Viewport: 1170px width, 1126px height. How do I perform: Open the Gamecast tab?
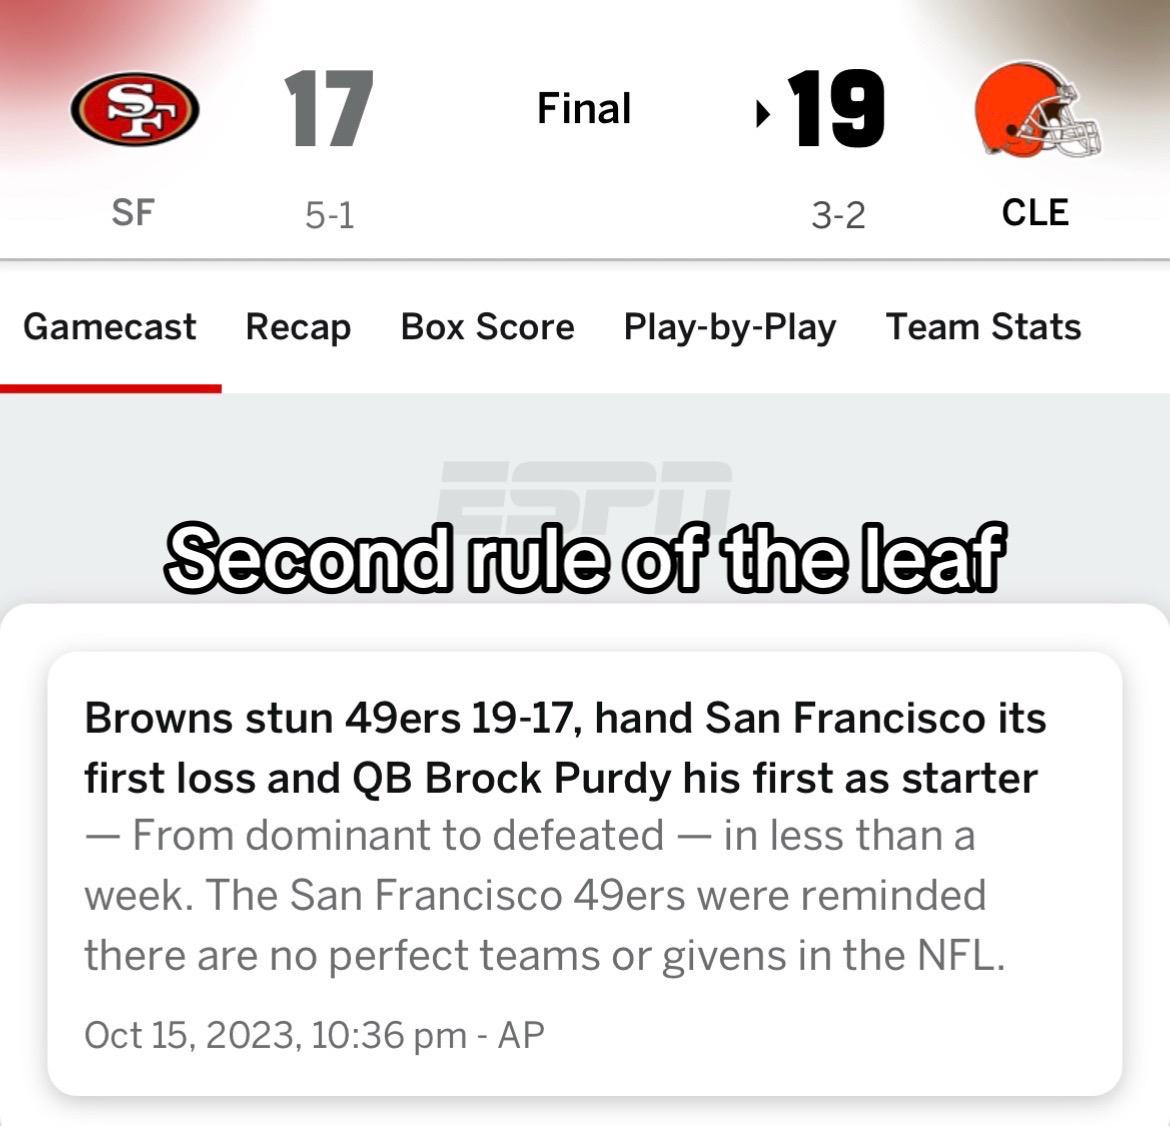pyautogui.click(x=110, y=327)
